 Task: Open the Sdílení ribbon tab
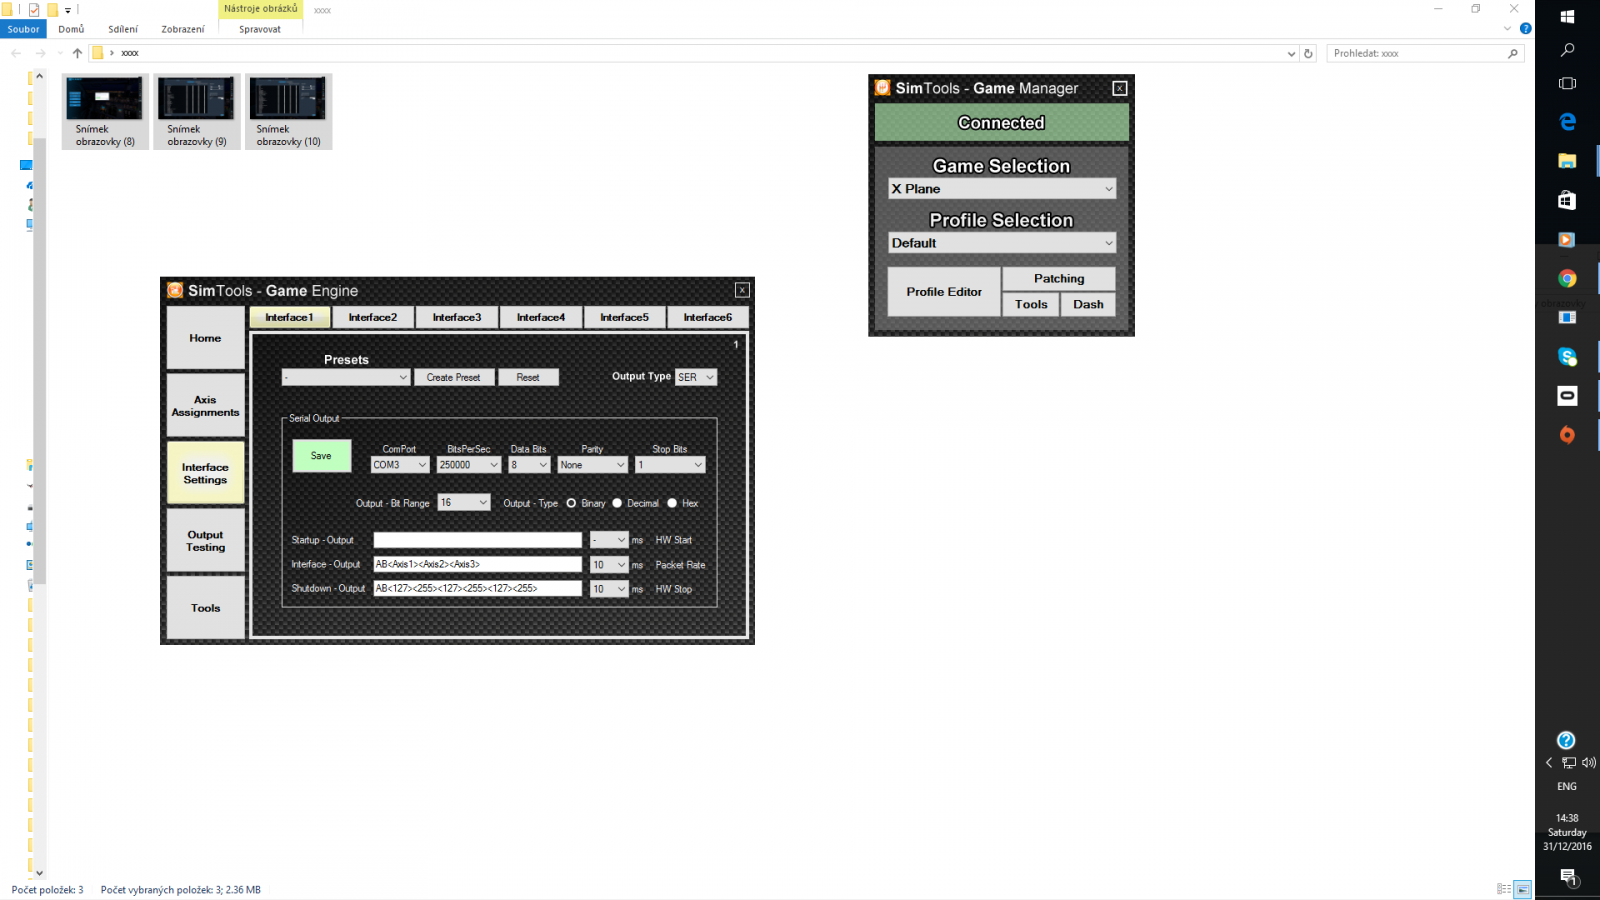pos(123,29)
